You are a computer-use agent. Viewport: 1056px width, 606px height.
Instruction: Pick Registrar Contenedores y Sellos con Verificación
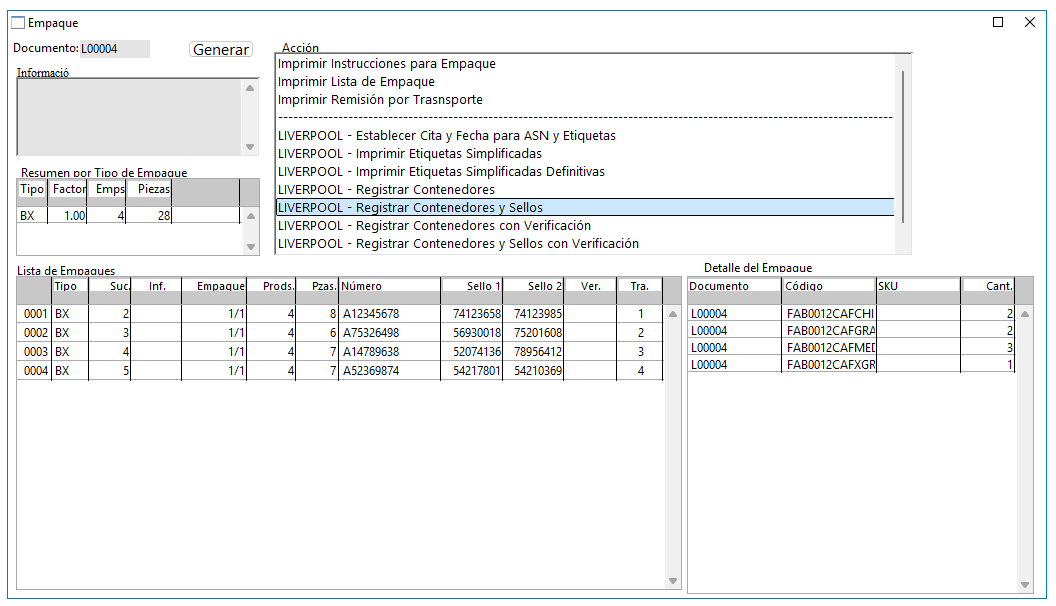click(x=458, y=244)
